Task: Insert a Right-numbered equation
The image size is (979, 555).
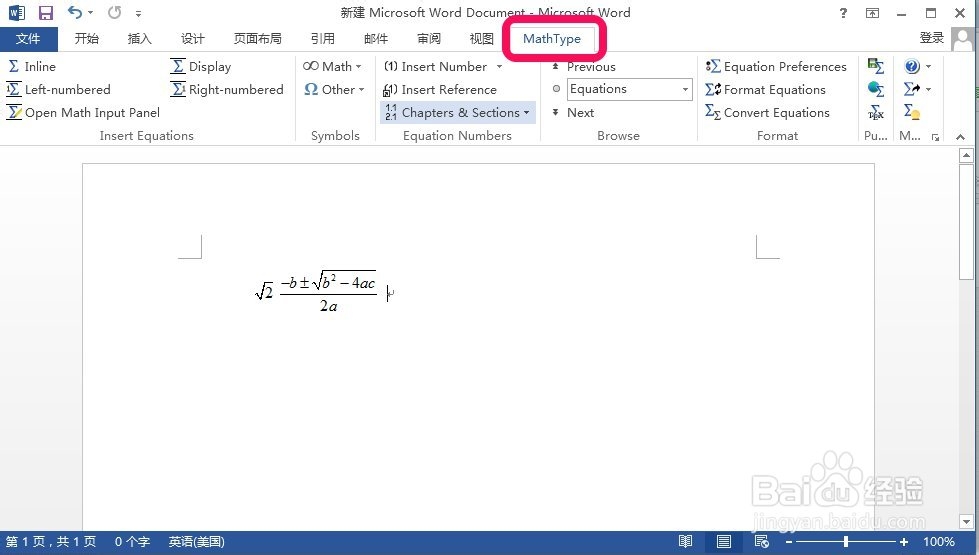Action: click(227, 89)
